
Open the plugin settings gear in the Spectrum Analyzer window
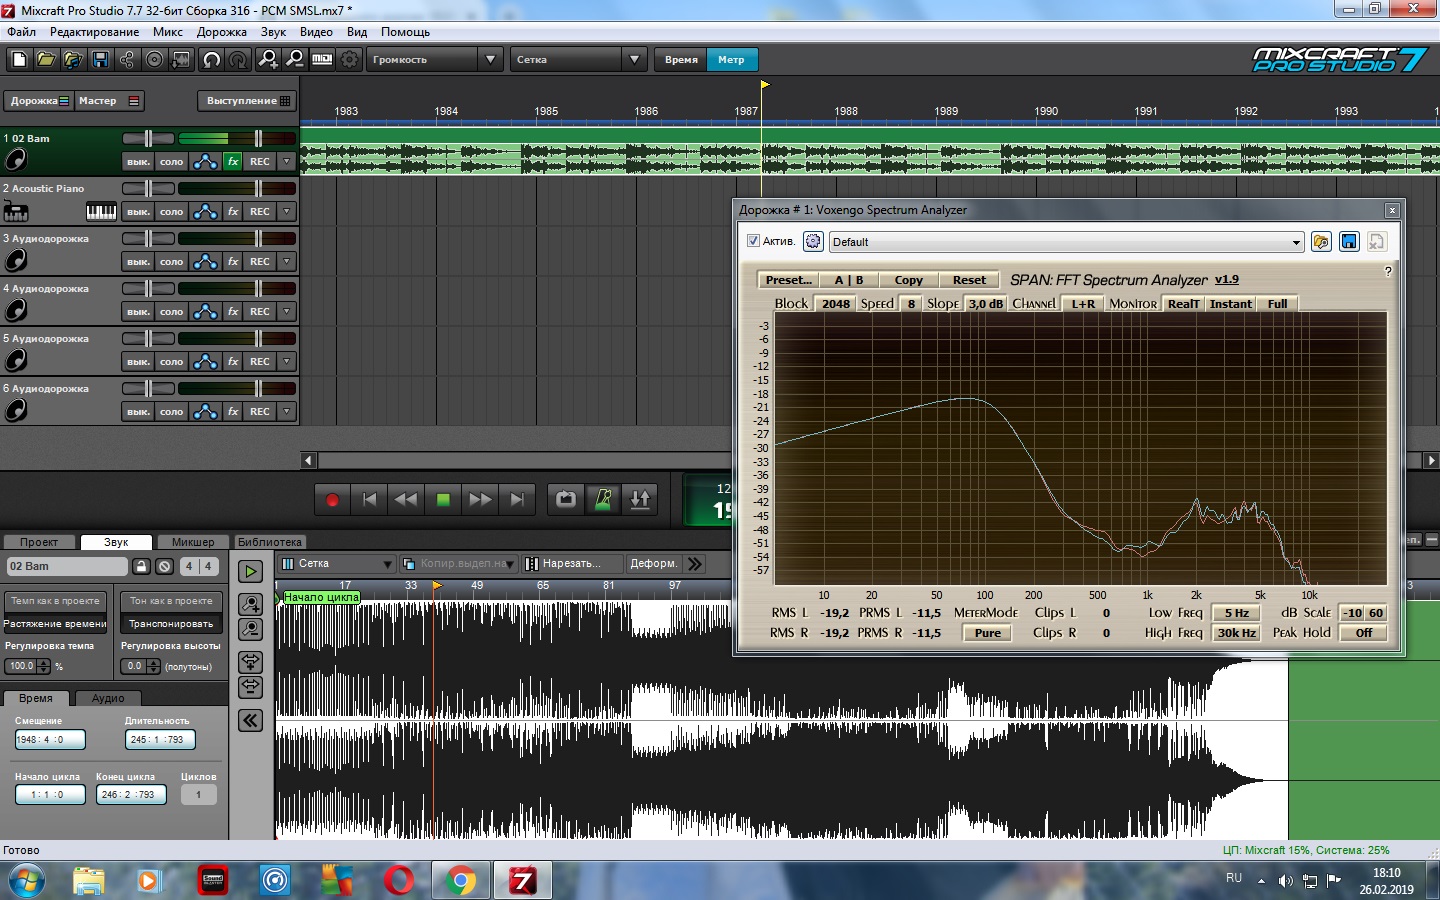pyautogui.click(x=813, y=241)
